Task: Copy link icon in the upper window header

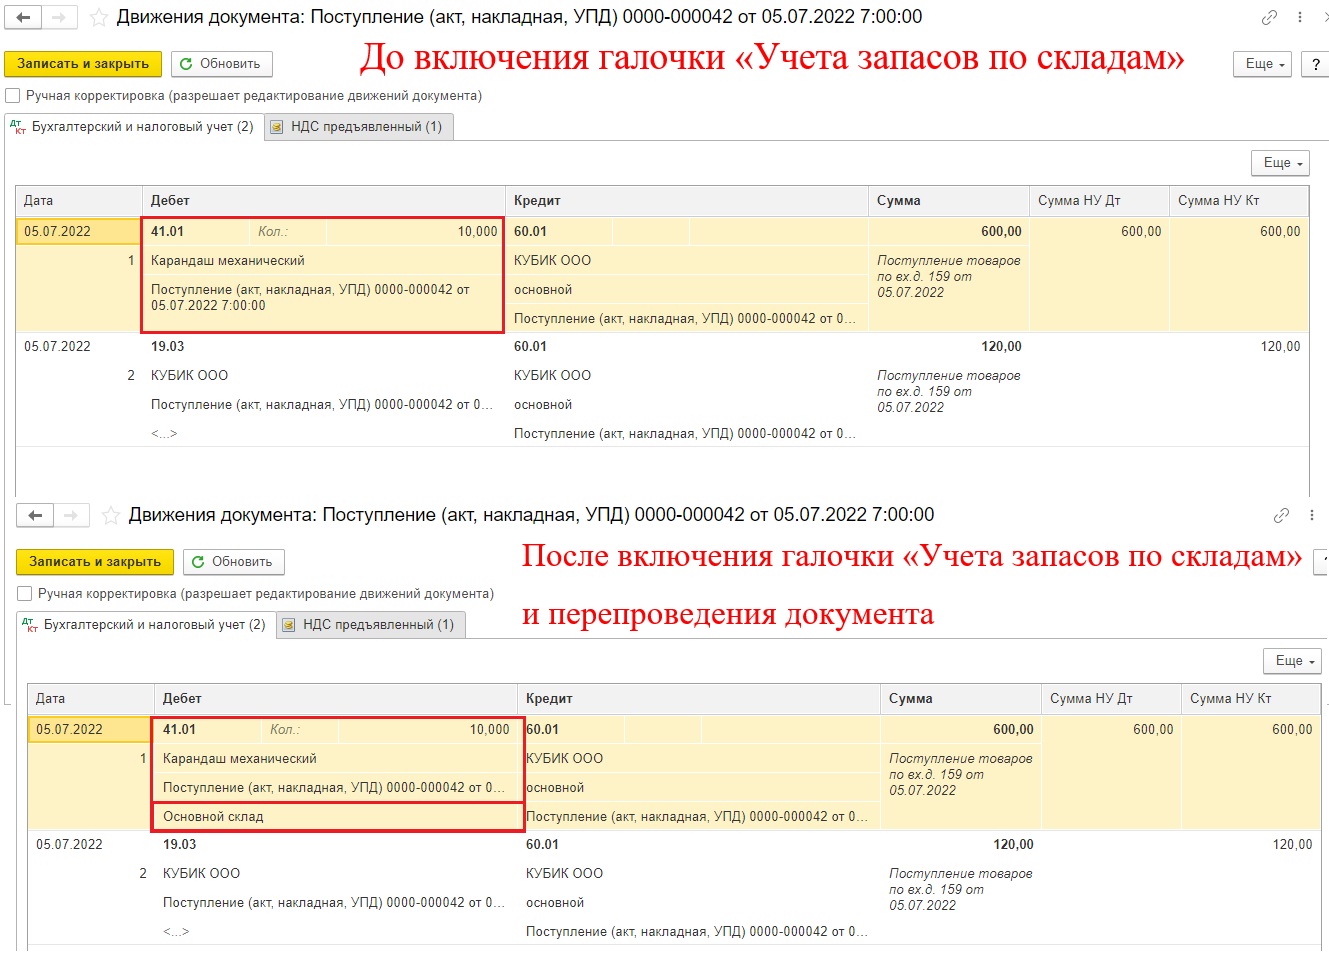Action: [1269, 17]
